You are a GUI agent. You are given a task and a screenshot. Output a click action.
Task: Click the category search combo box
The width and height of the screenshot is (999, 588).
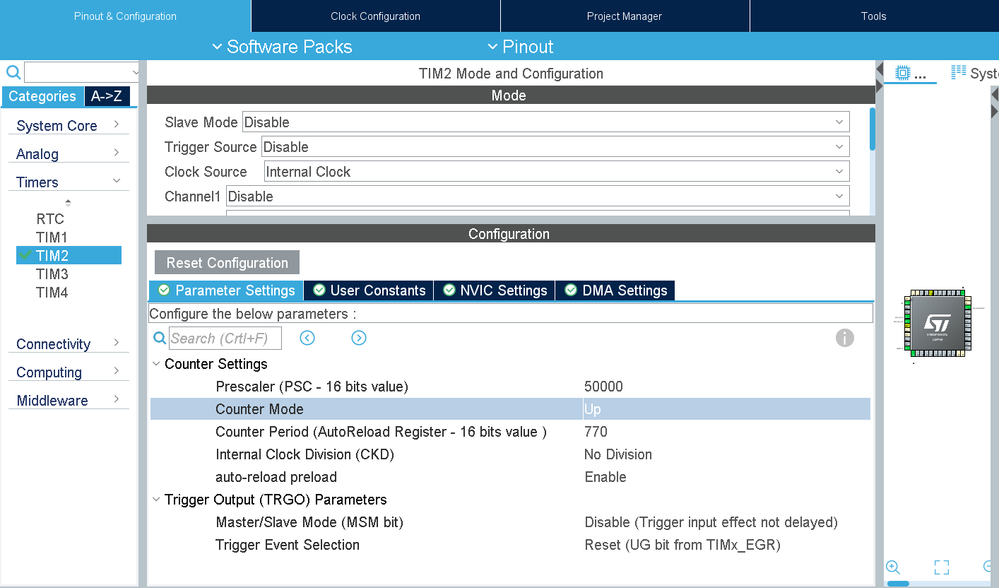[x=82, y=72]
